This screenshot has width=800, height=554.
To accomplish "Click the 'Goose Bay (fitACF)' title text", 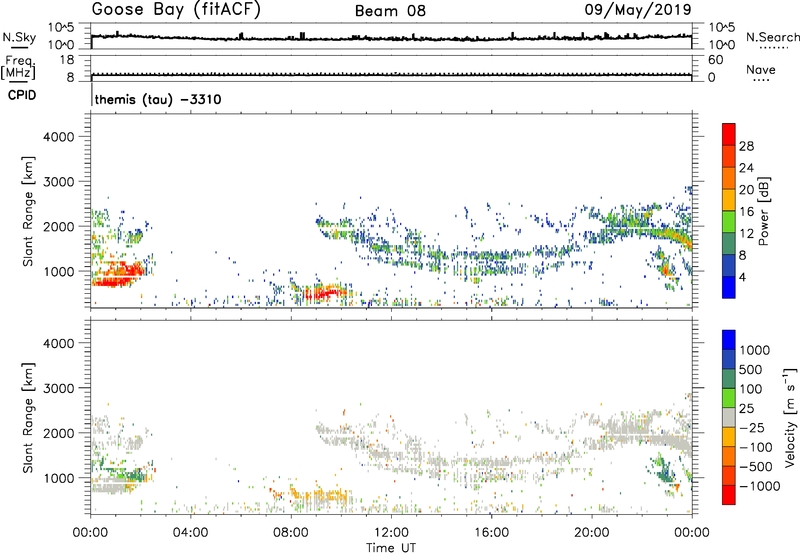I will (176, 10).
